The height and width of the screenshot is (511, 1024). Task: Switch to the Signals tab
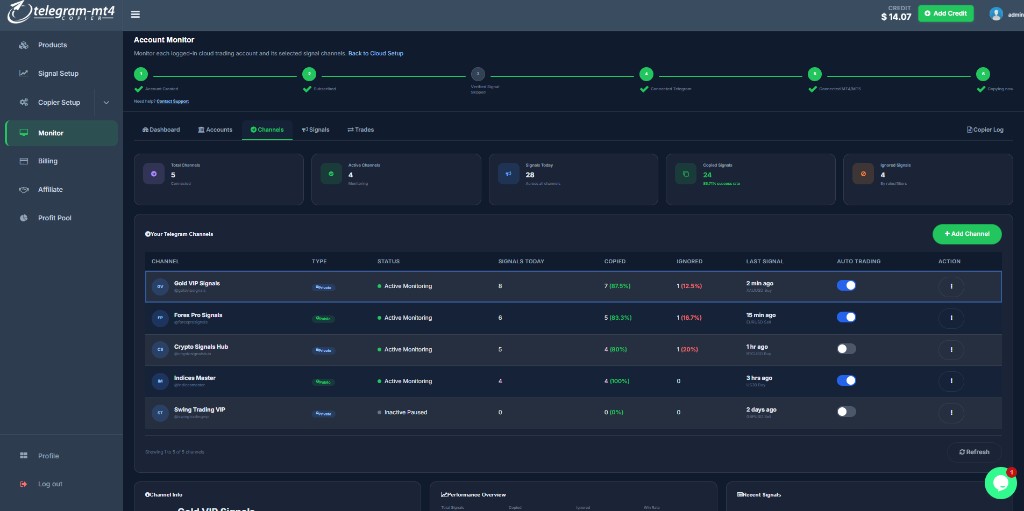pos(315,130)
